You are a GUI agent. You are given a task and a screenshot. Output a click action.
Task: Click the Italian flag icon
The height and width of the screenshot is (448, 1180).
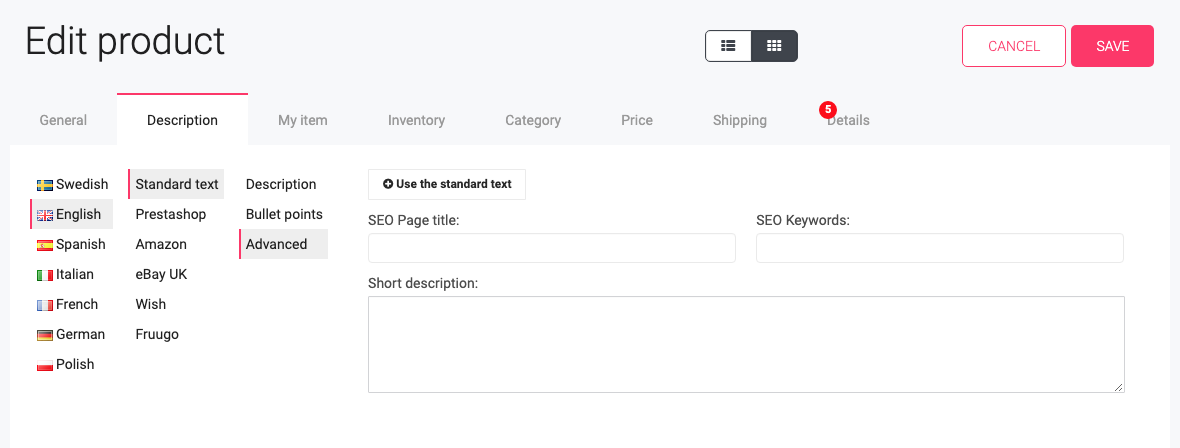tap(45, 275)
